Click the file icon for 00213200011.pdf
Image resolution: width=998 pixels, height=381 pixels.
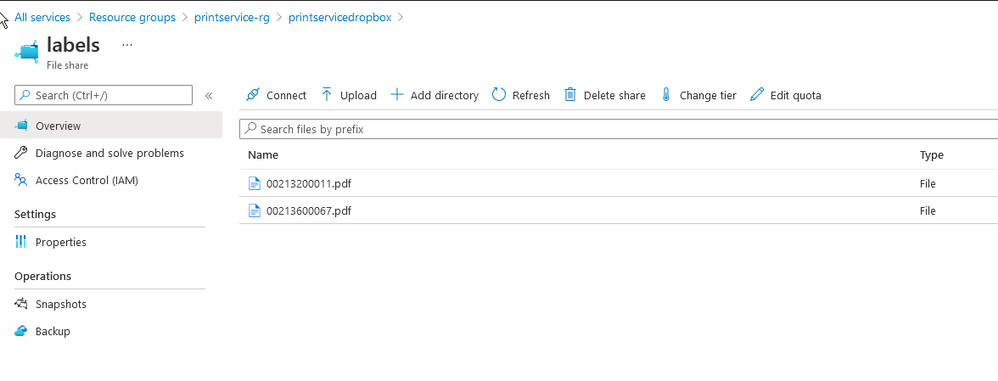coord(255,184)
